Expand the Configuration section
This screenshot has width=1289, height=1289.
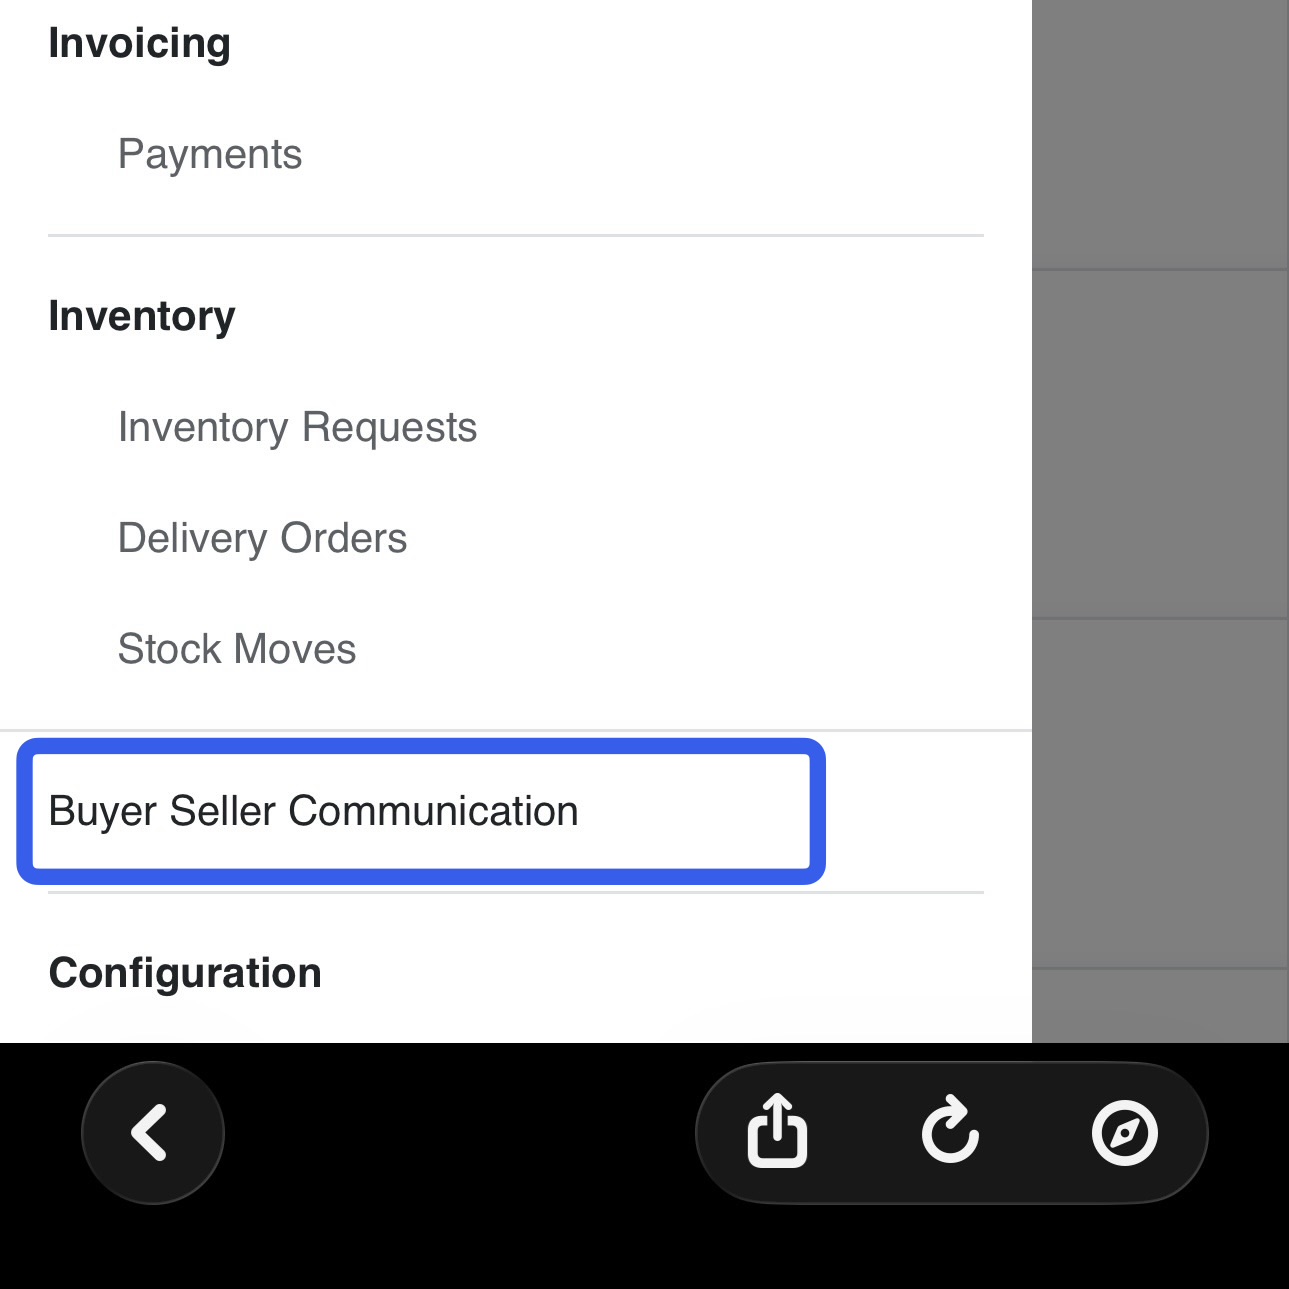pos(185,973)
